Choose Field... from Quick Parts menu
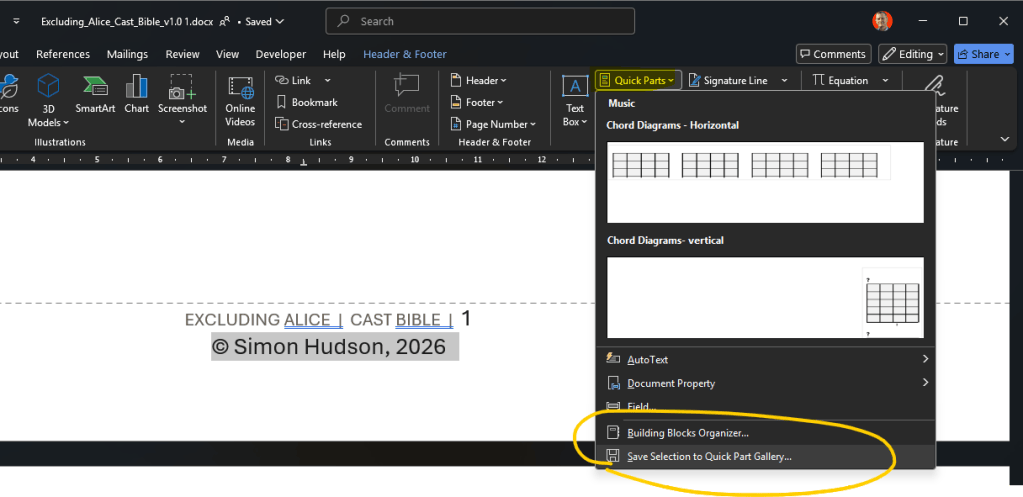This screenshot has width=1023, height=497. (766, 406)
